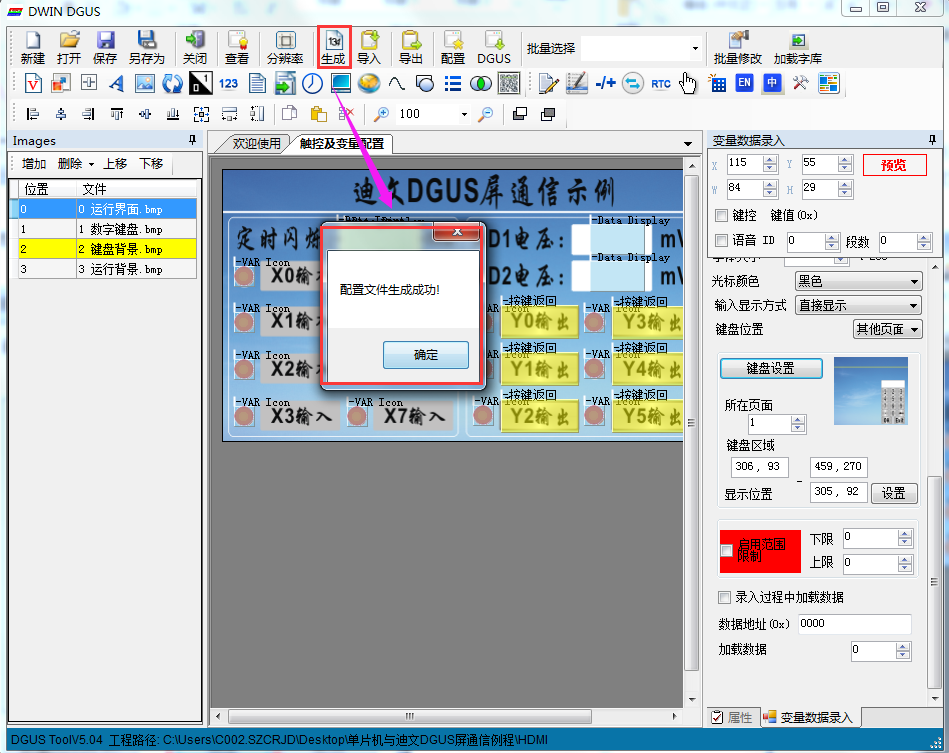Open the 键盘位置 dropdown showing 其他页面

click(x=887, y=328)
